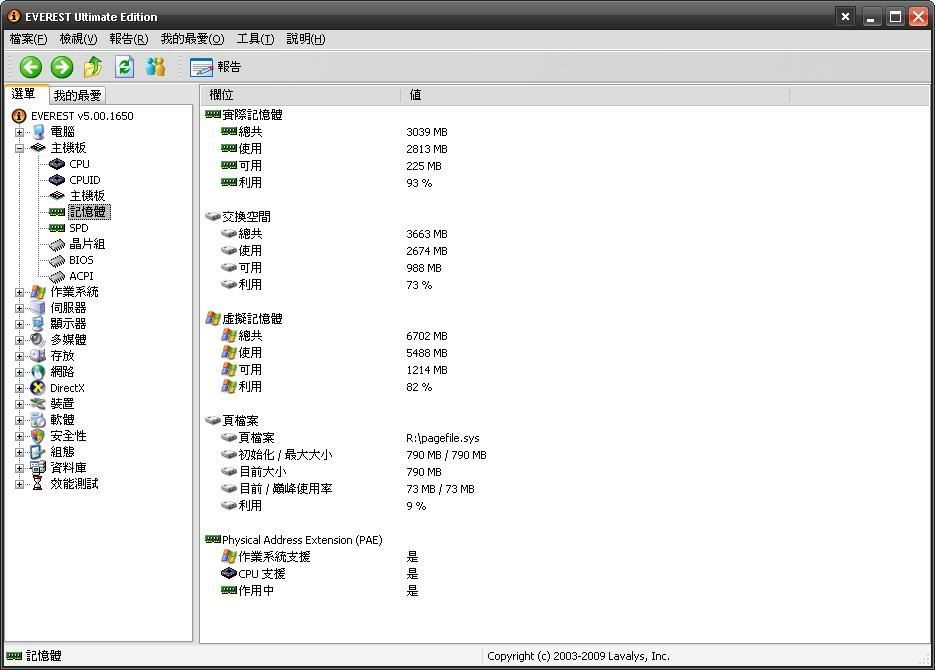Open the BIOS tree item
Image resolution: width=935 pixels, height=670 pixels.
click(81, 260)
